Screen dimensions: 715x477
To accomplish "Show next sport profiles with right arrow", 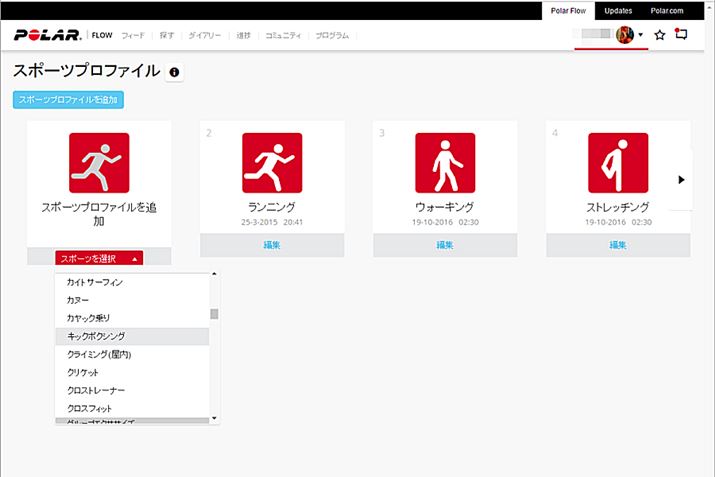I will pos(681,180).
